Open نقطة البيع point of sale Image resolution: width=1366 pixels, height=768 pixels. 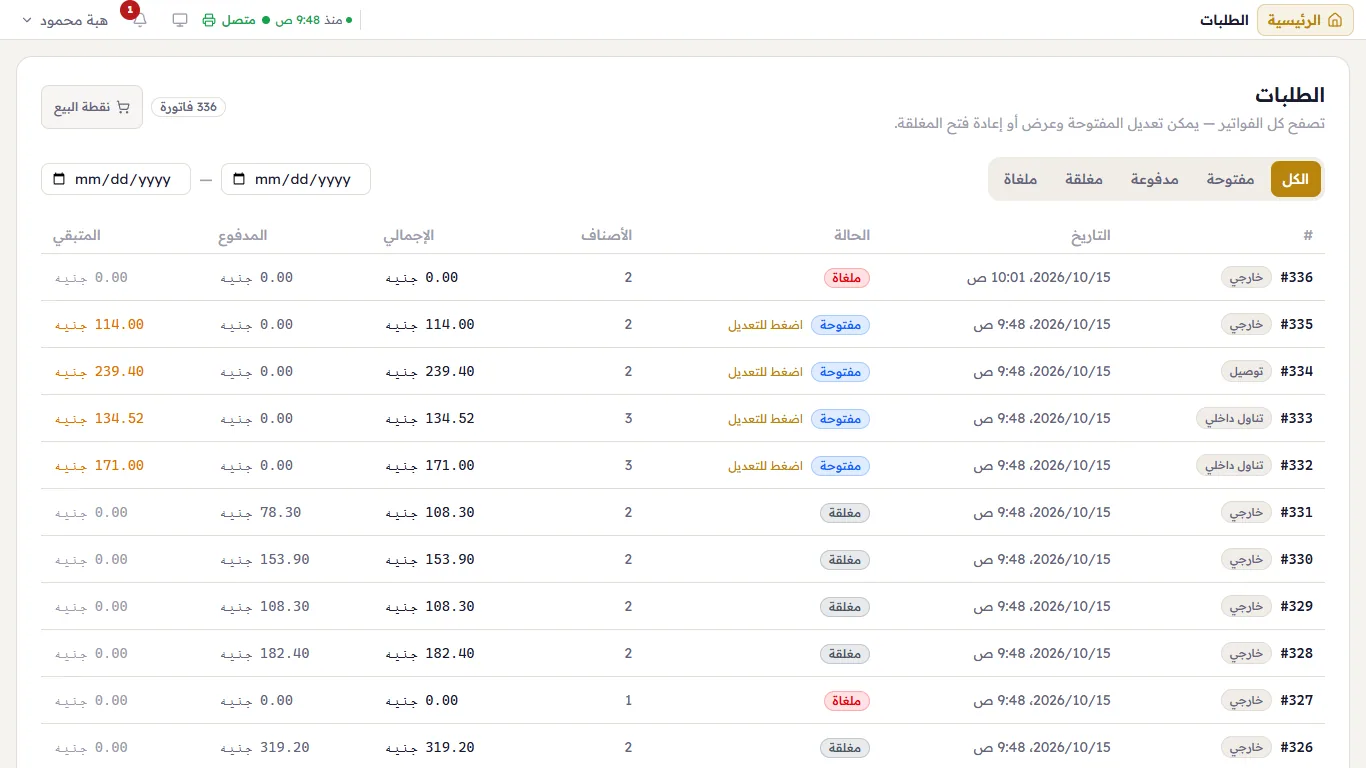tap(92, 107)
